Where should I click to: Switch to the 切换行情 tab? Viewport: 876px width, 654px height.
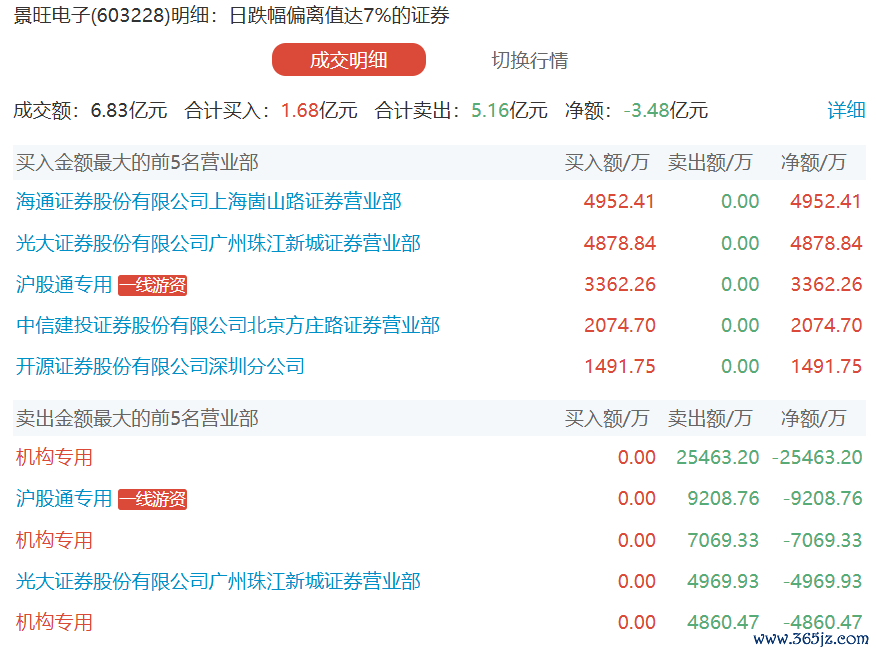coord(530,60)
